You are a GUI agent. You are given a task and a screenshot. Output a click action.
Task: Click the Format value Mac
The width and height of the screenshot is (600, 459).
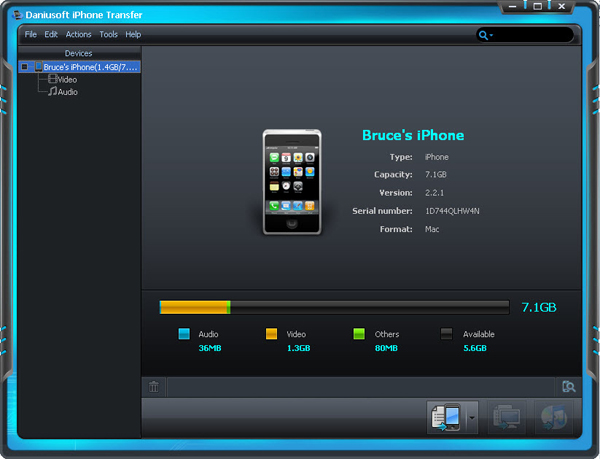(x=432, y=229)
